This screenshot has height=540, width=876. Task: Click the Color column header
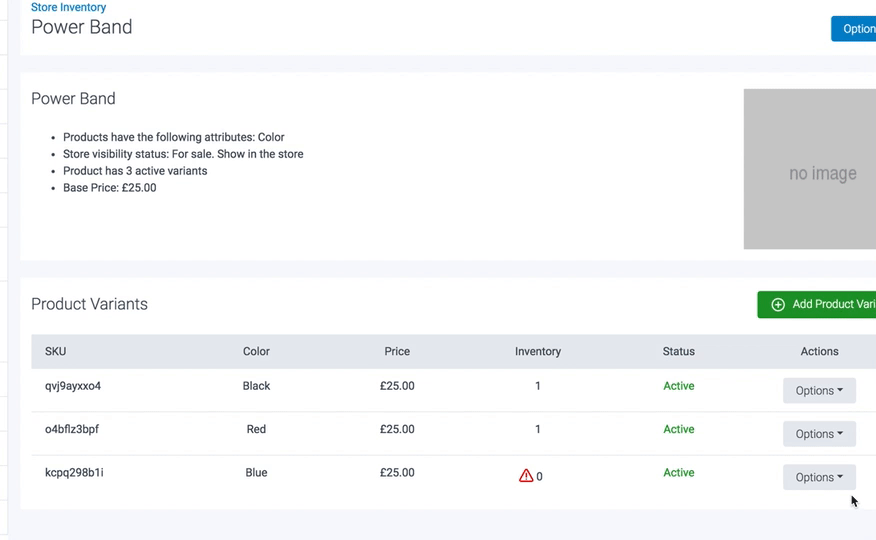(x=256, y=352)
